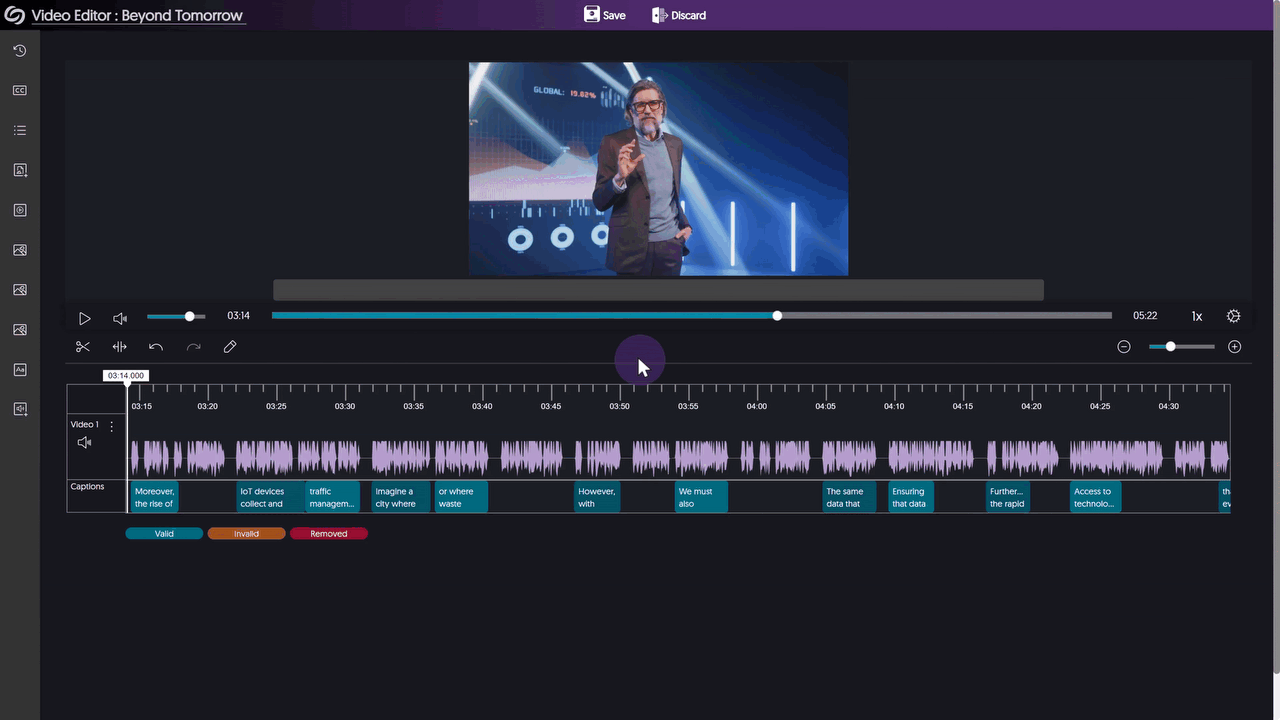Image resolution: width=1280 pixels, height=720 pixels.
Task: Mute the Video 1 track
Action: (x=85, y=442)
